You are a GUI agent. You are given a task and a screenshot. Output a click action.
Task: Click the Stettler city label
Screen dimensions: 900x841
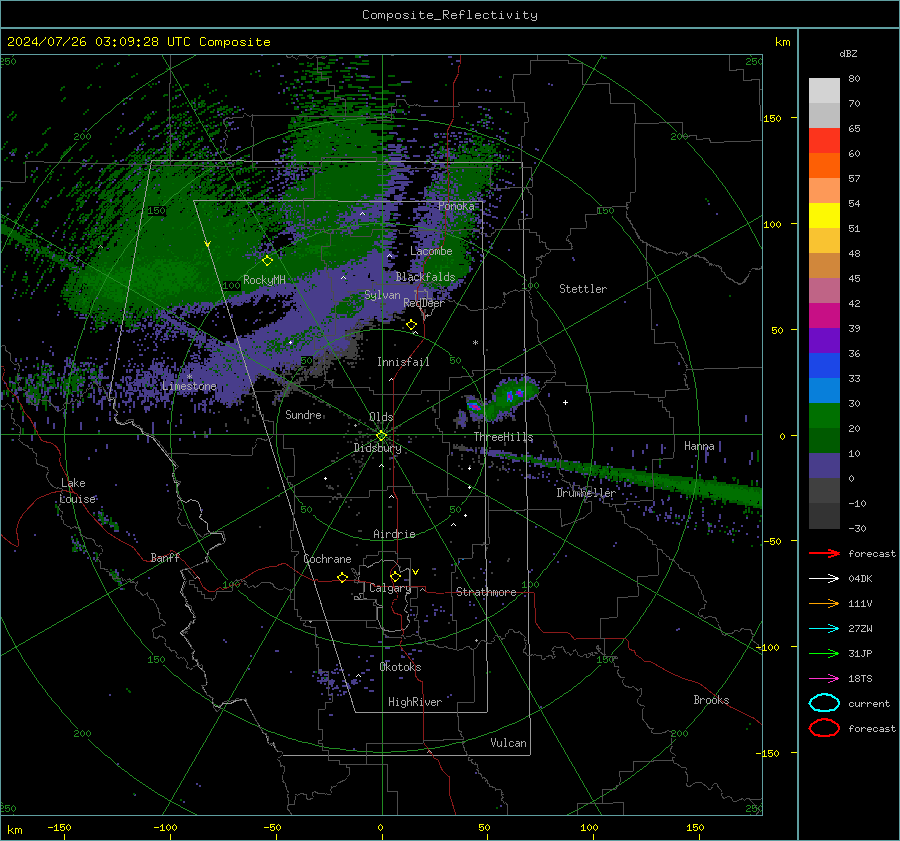point(583,289)
